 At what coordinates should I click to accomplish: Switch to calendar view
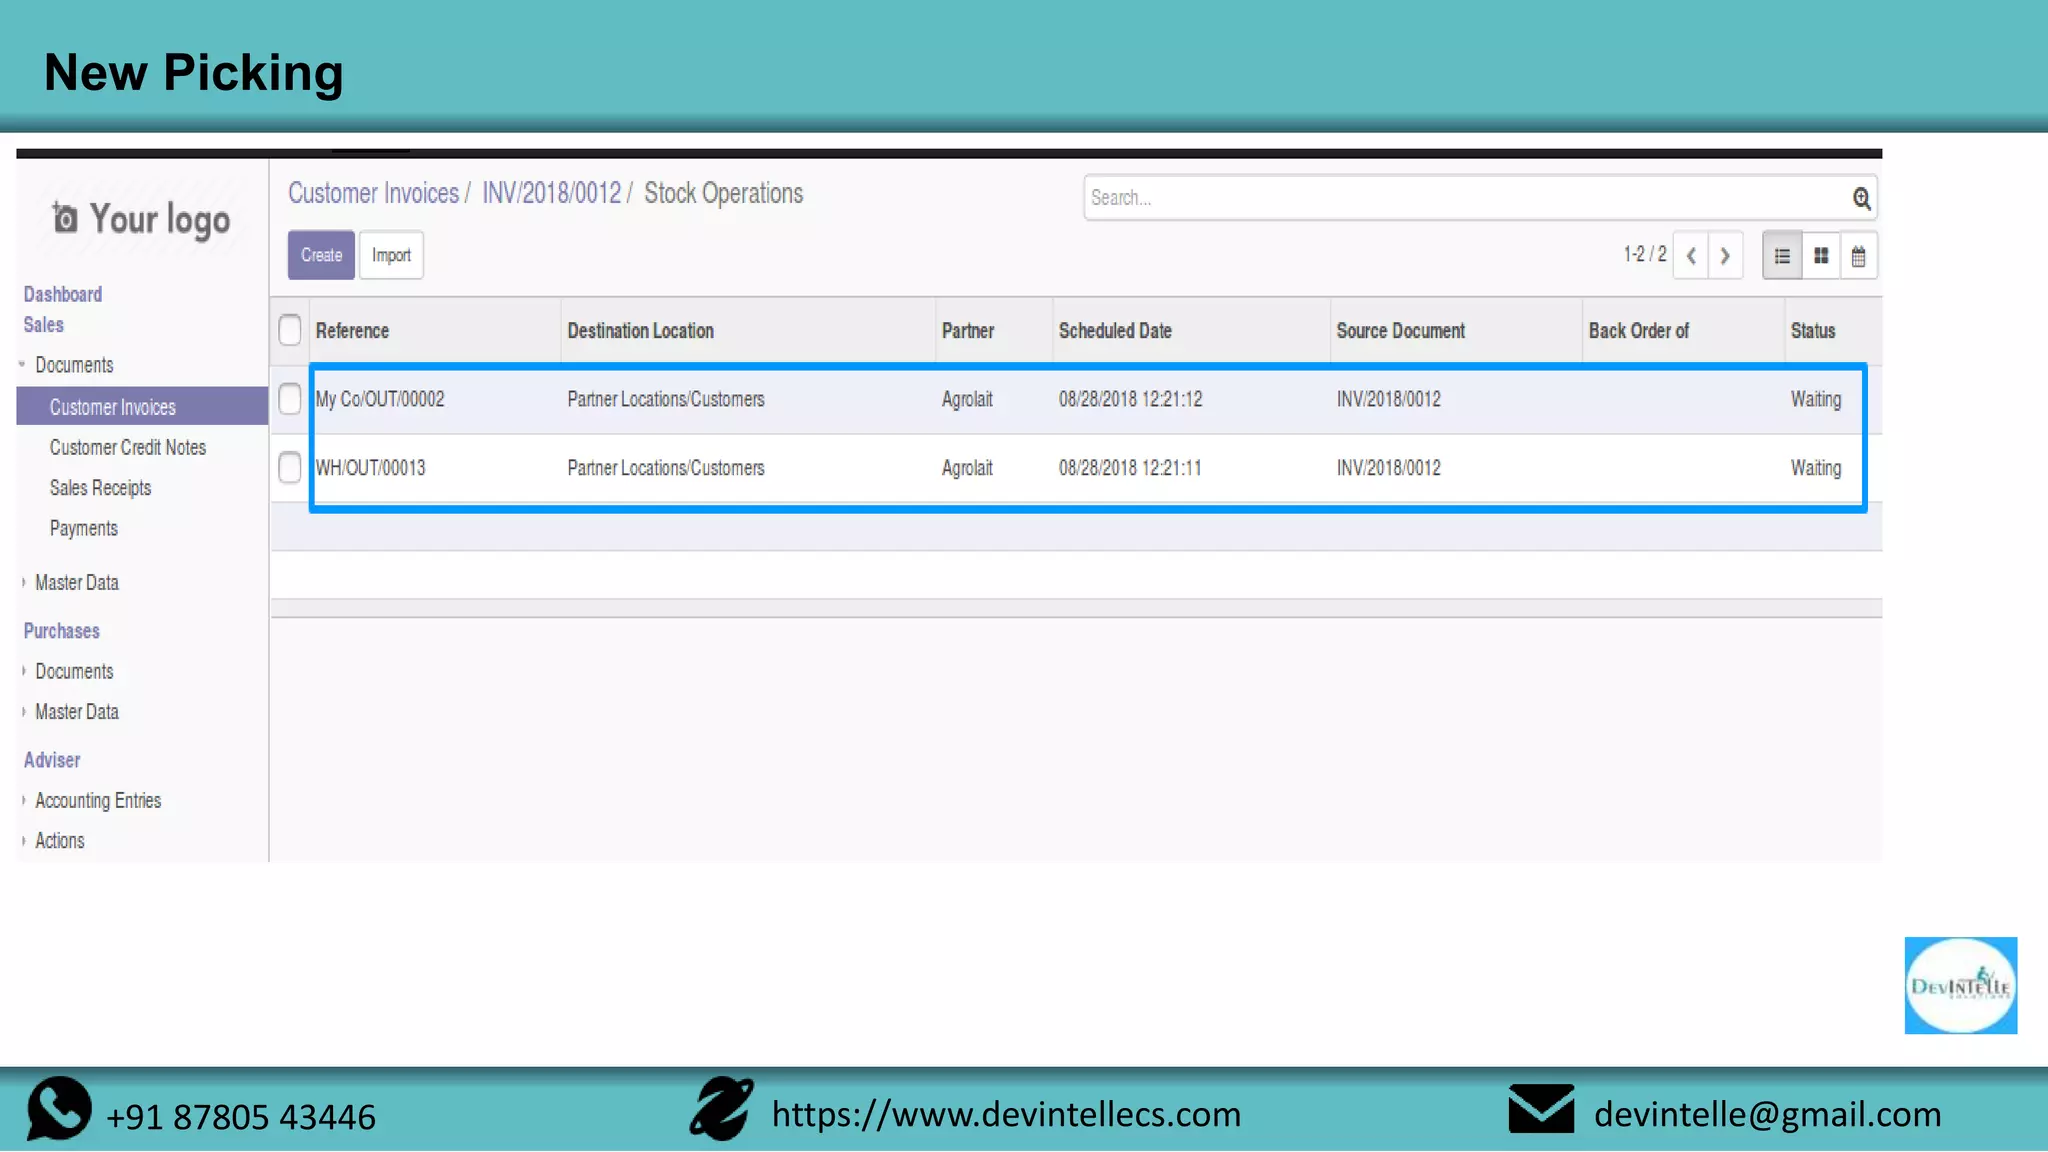1858,256
